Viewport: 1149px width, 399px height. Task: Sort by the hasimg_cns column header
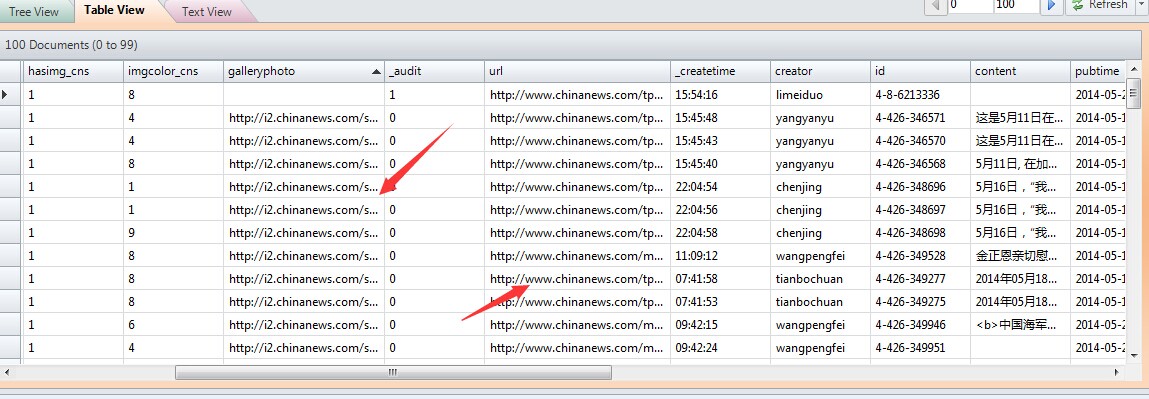[x=73, y=71]
